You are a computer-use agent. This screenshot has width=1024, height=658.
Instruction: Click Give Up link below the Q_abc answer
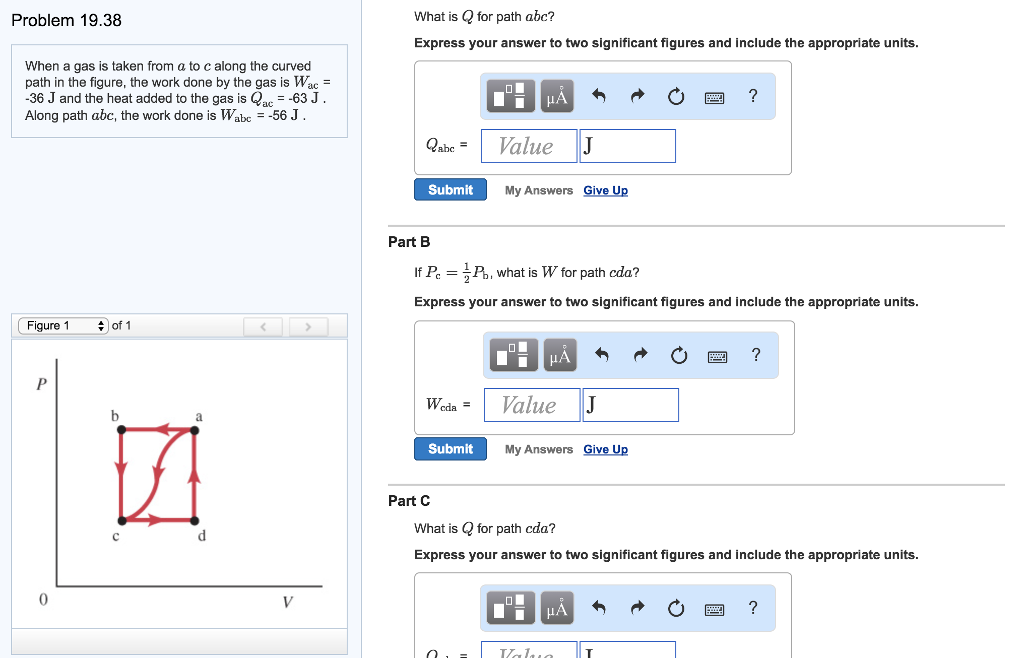606,190
